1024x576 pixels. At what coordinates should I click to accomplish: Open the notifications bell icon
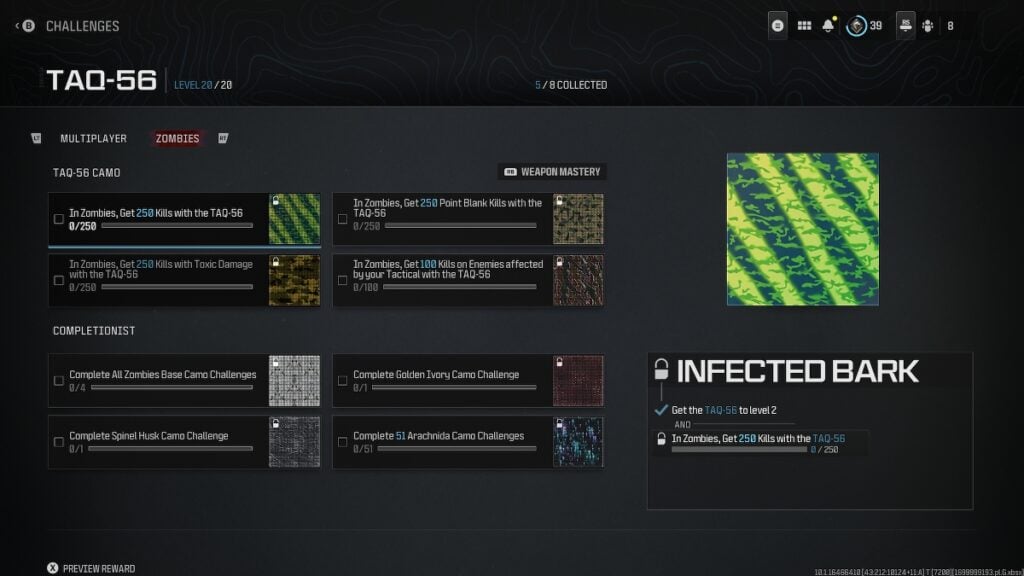[x=827, y=25]
